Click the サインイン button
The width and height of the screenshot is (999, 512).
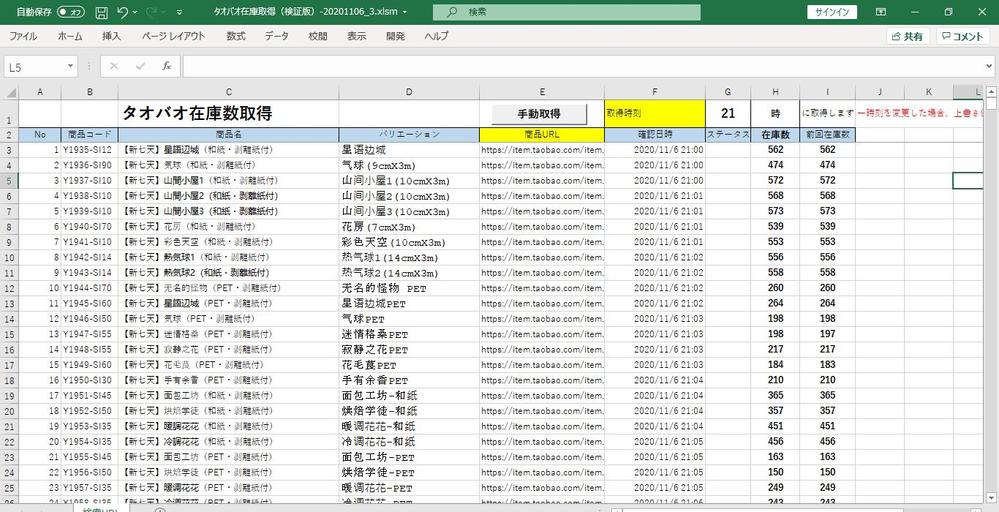coord(832,12)
